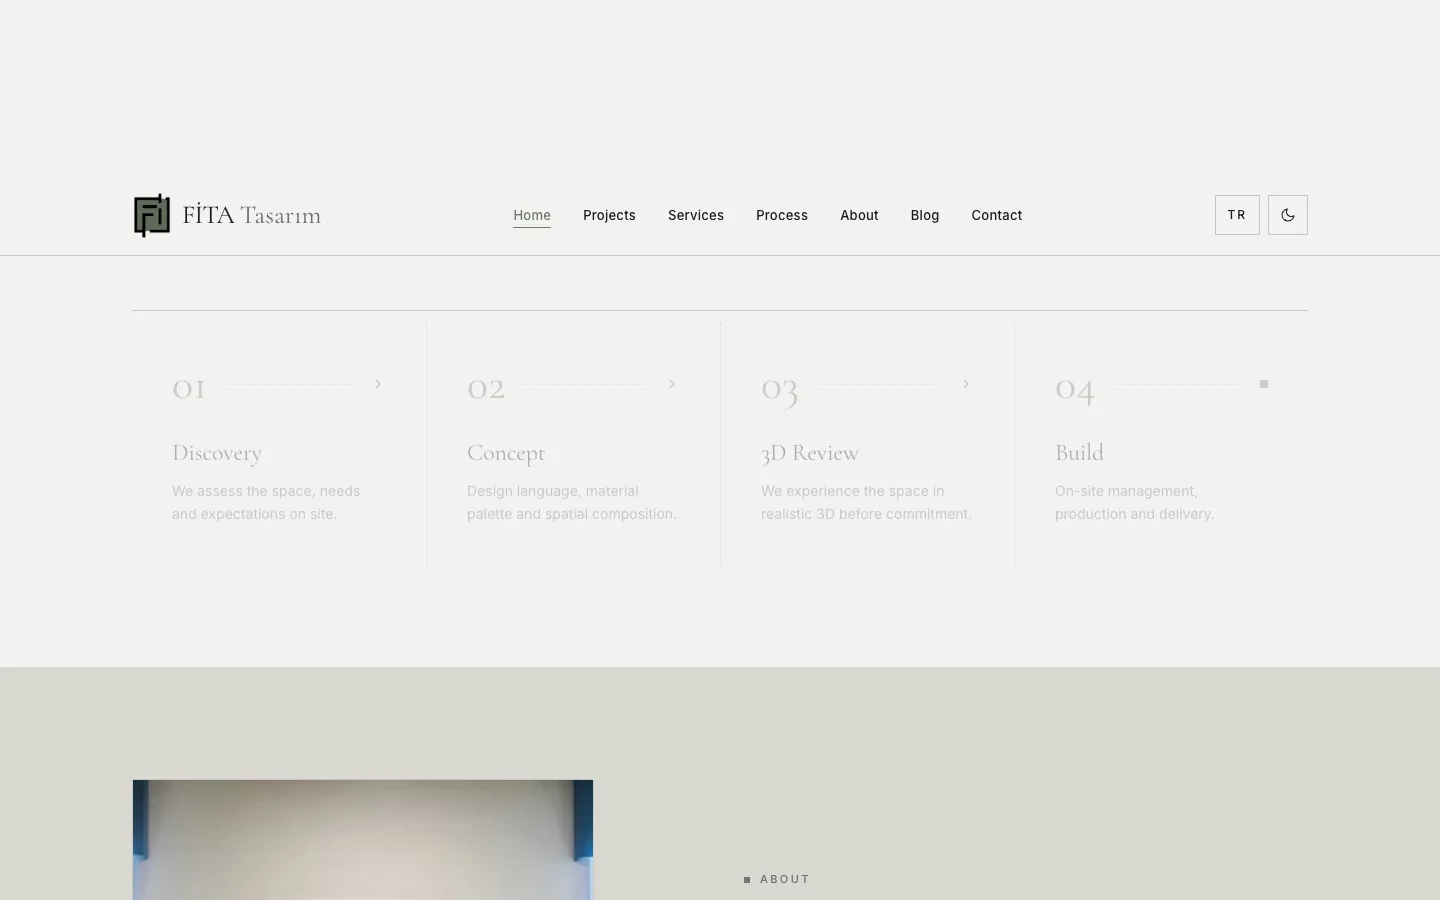
Task: Click the ABOUT section label
Action: click(x=785, y=879)
